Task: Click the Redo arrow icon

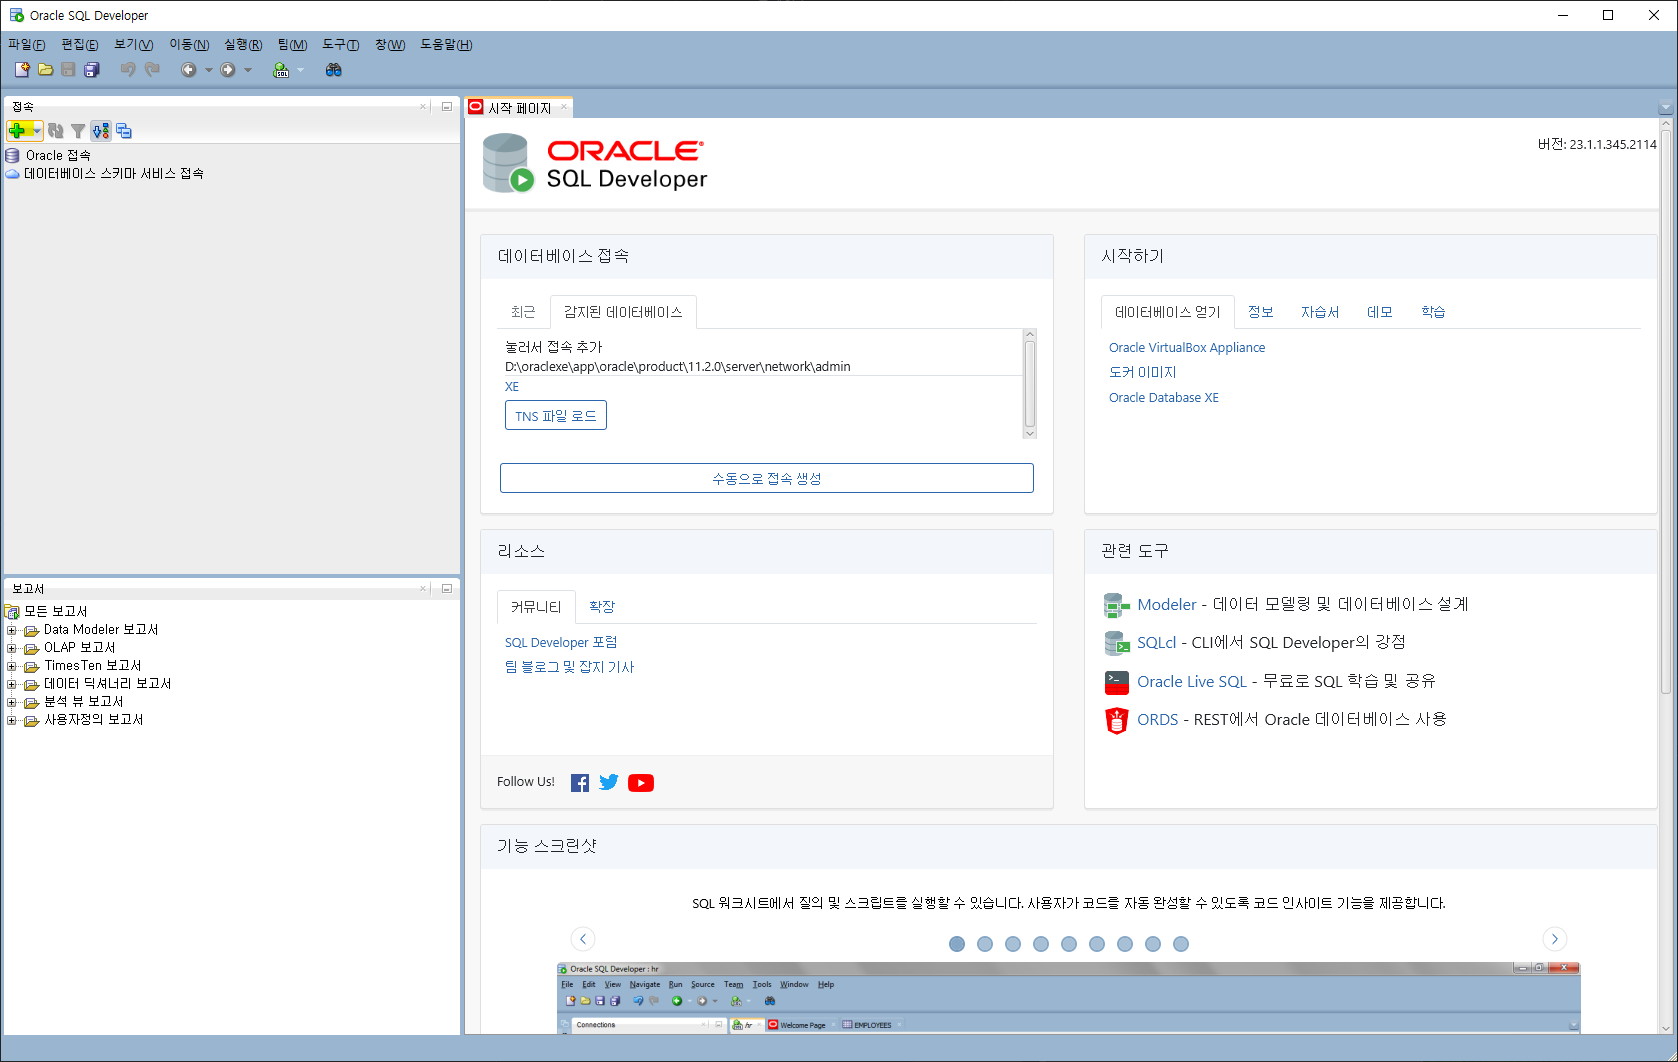Action: point(152,70)
